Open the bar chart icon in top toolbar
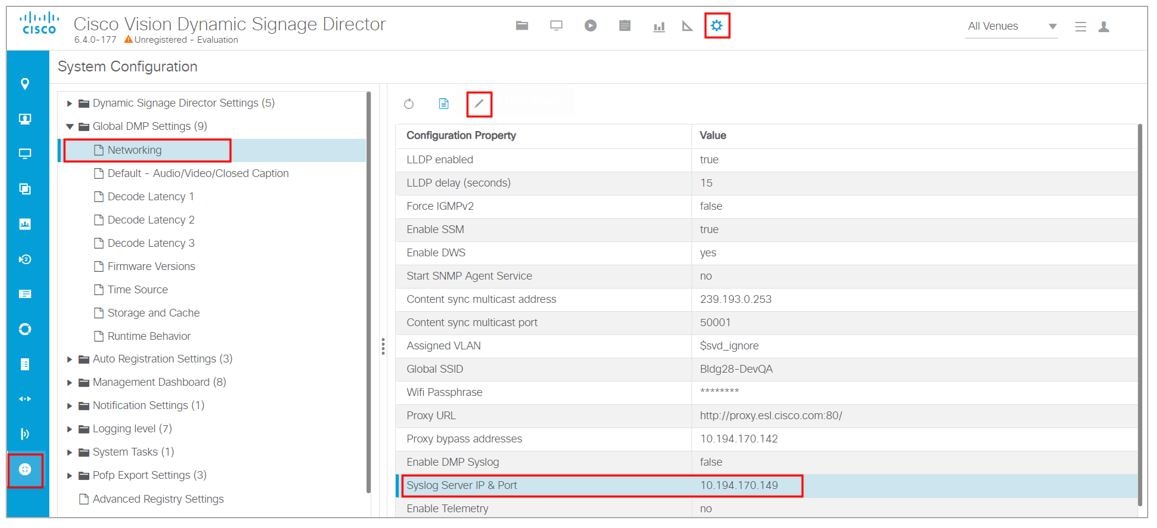The height and width of the screenshot is (528, 1157). pos(659,27)
